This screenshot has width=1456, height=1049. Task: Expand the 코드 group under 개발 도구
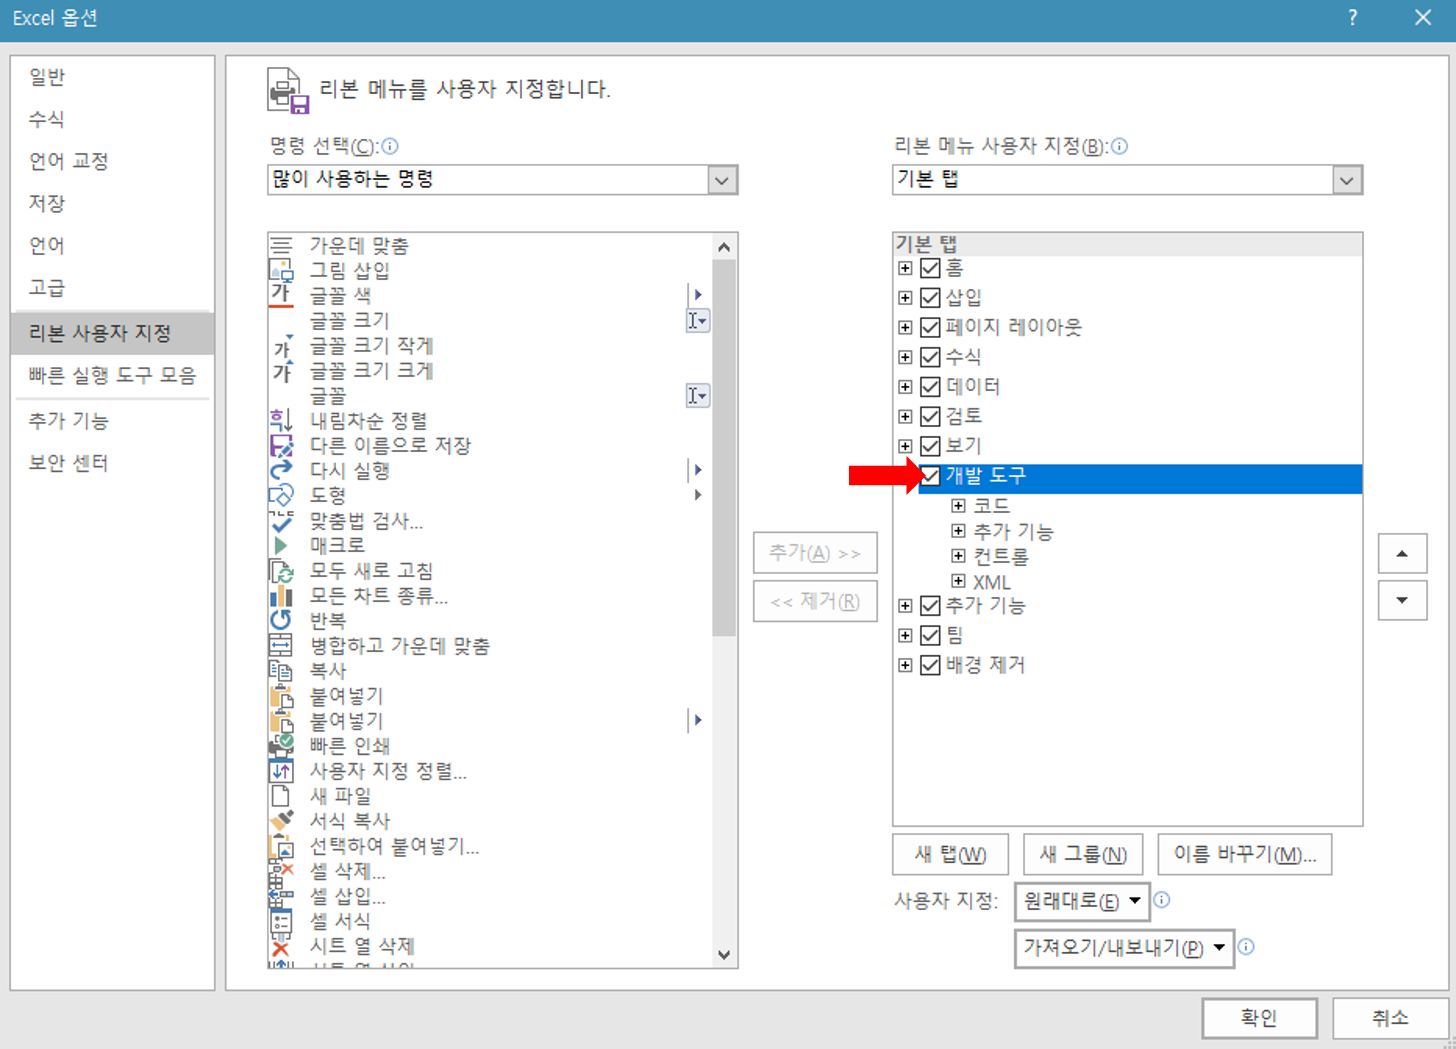957,505
